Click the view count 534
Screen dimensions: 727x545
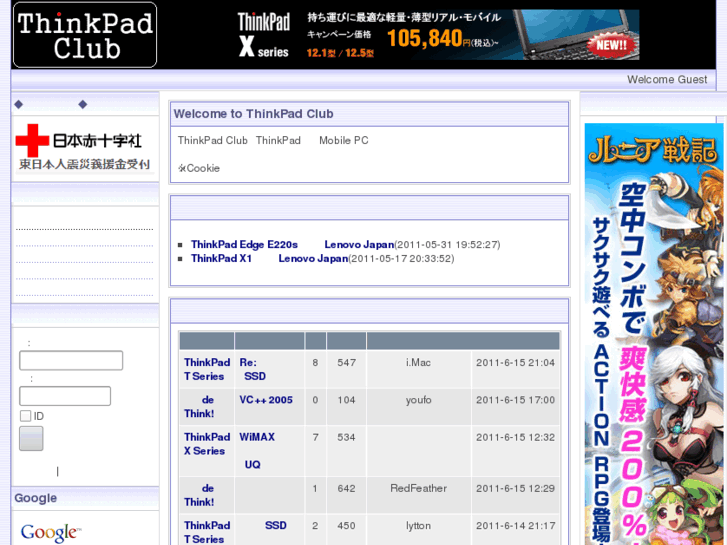coord(346,437)
